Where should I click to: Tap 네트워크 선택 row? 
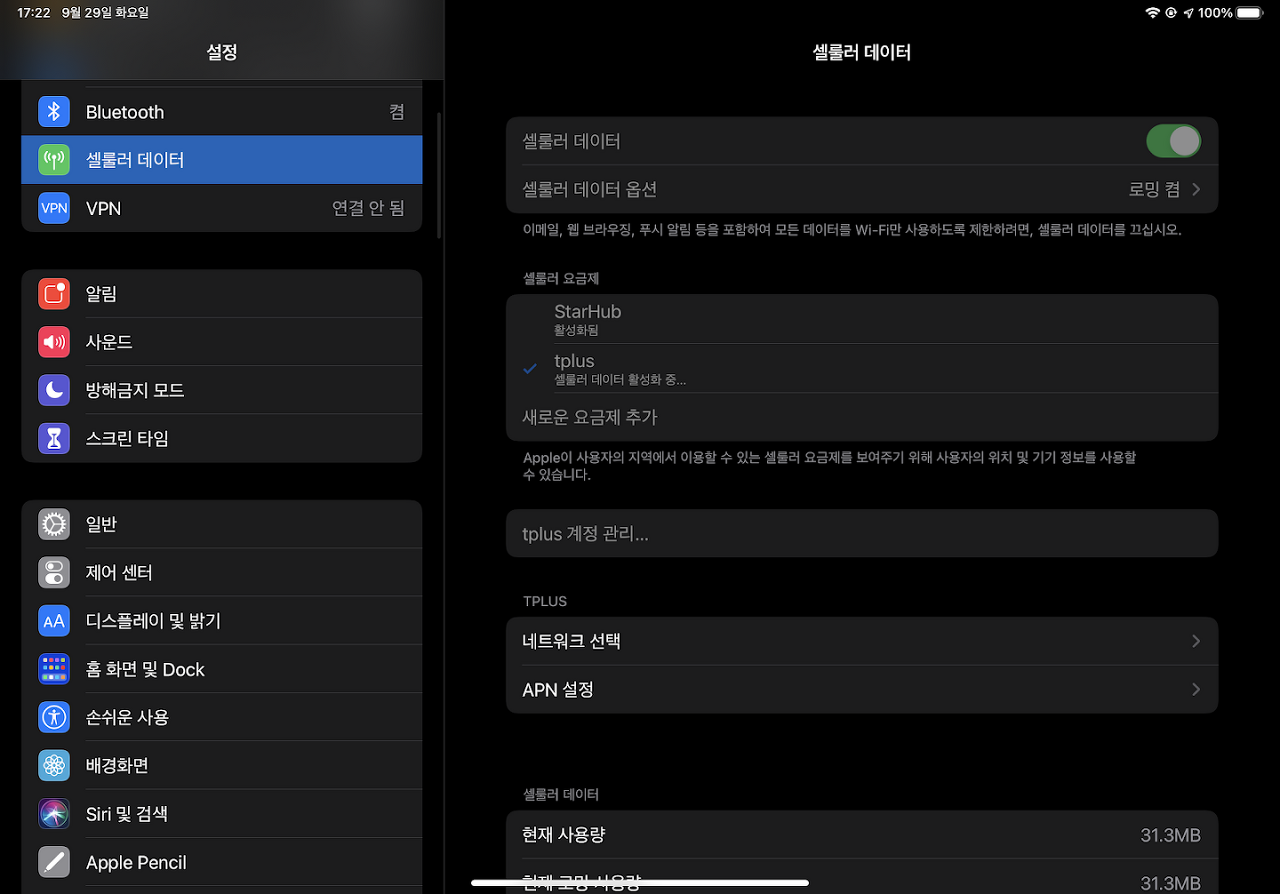(862, 641)
